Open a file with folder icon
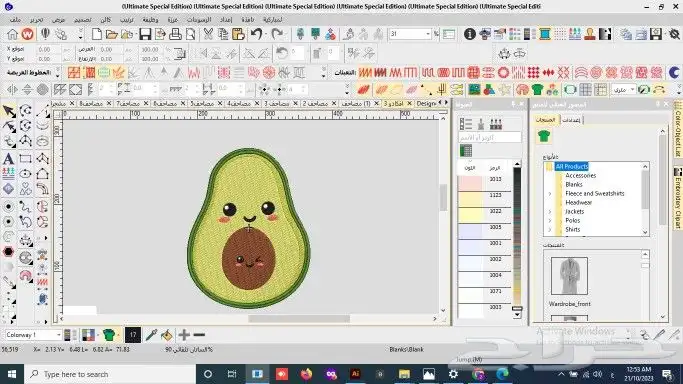The width and height of the screenshot is (683, 384). point(112,34)
